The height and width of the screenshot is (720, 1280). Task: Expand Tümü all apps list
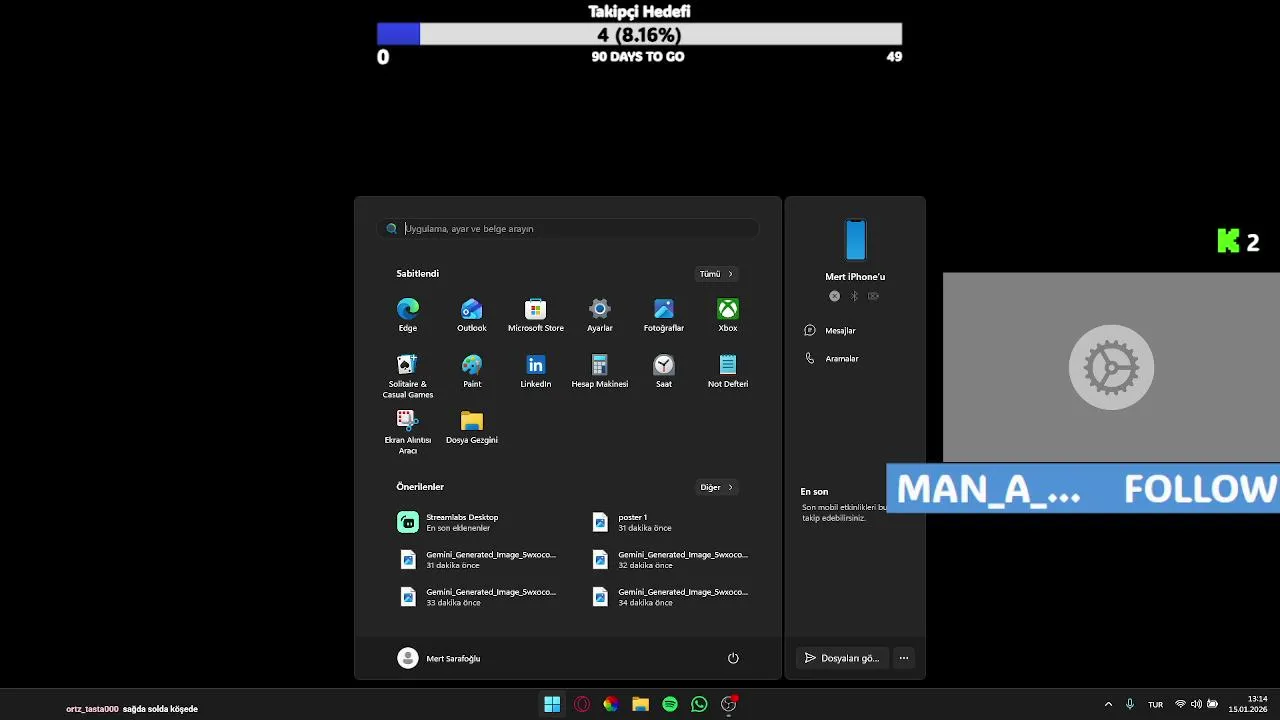717,274
